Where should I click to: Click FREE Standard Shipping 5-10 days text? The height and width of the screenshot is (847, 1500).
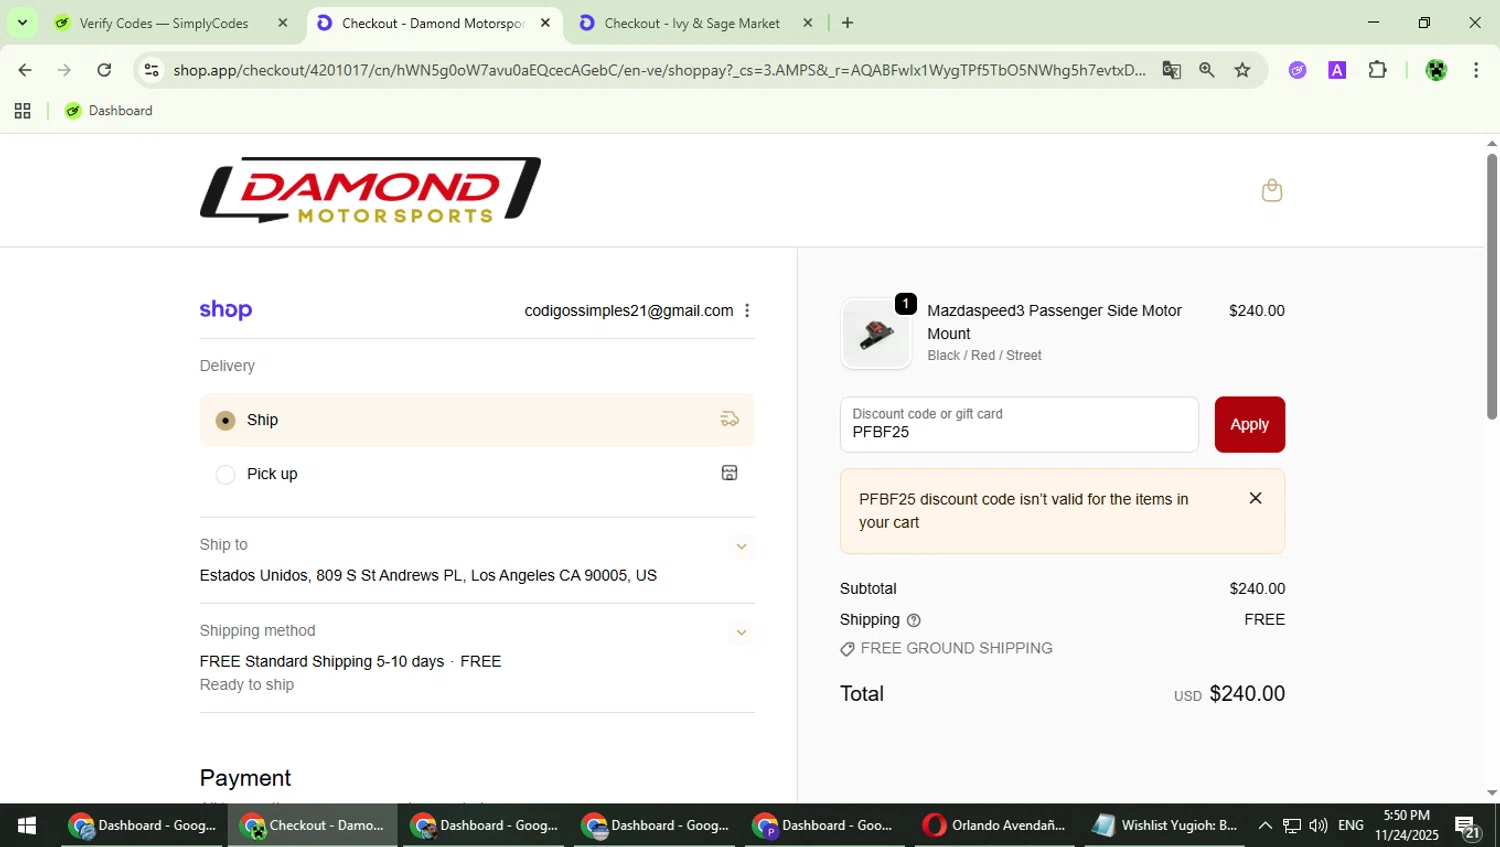321,662
